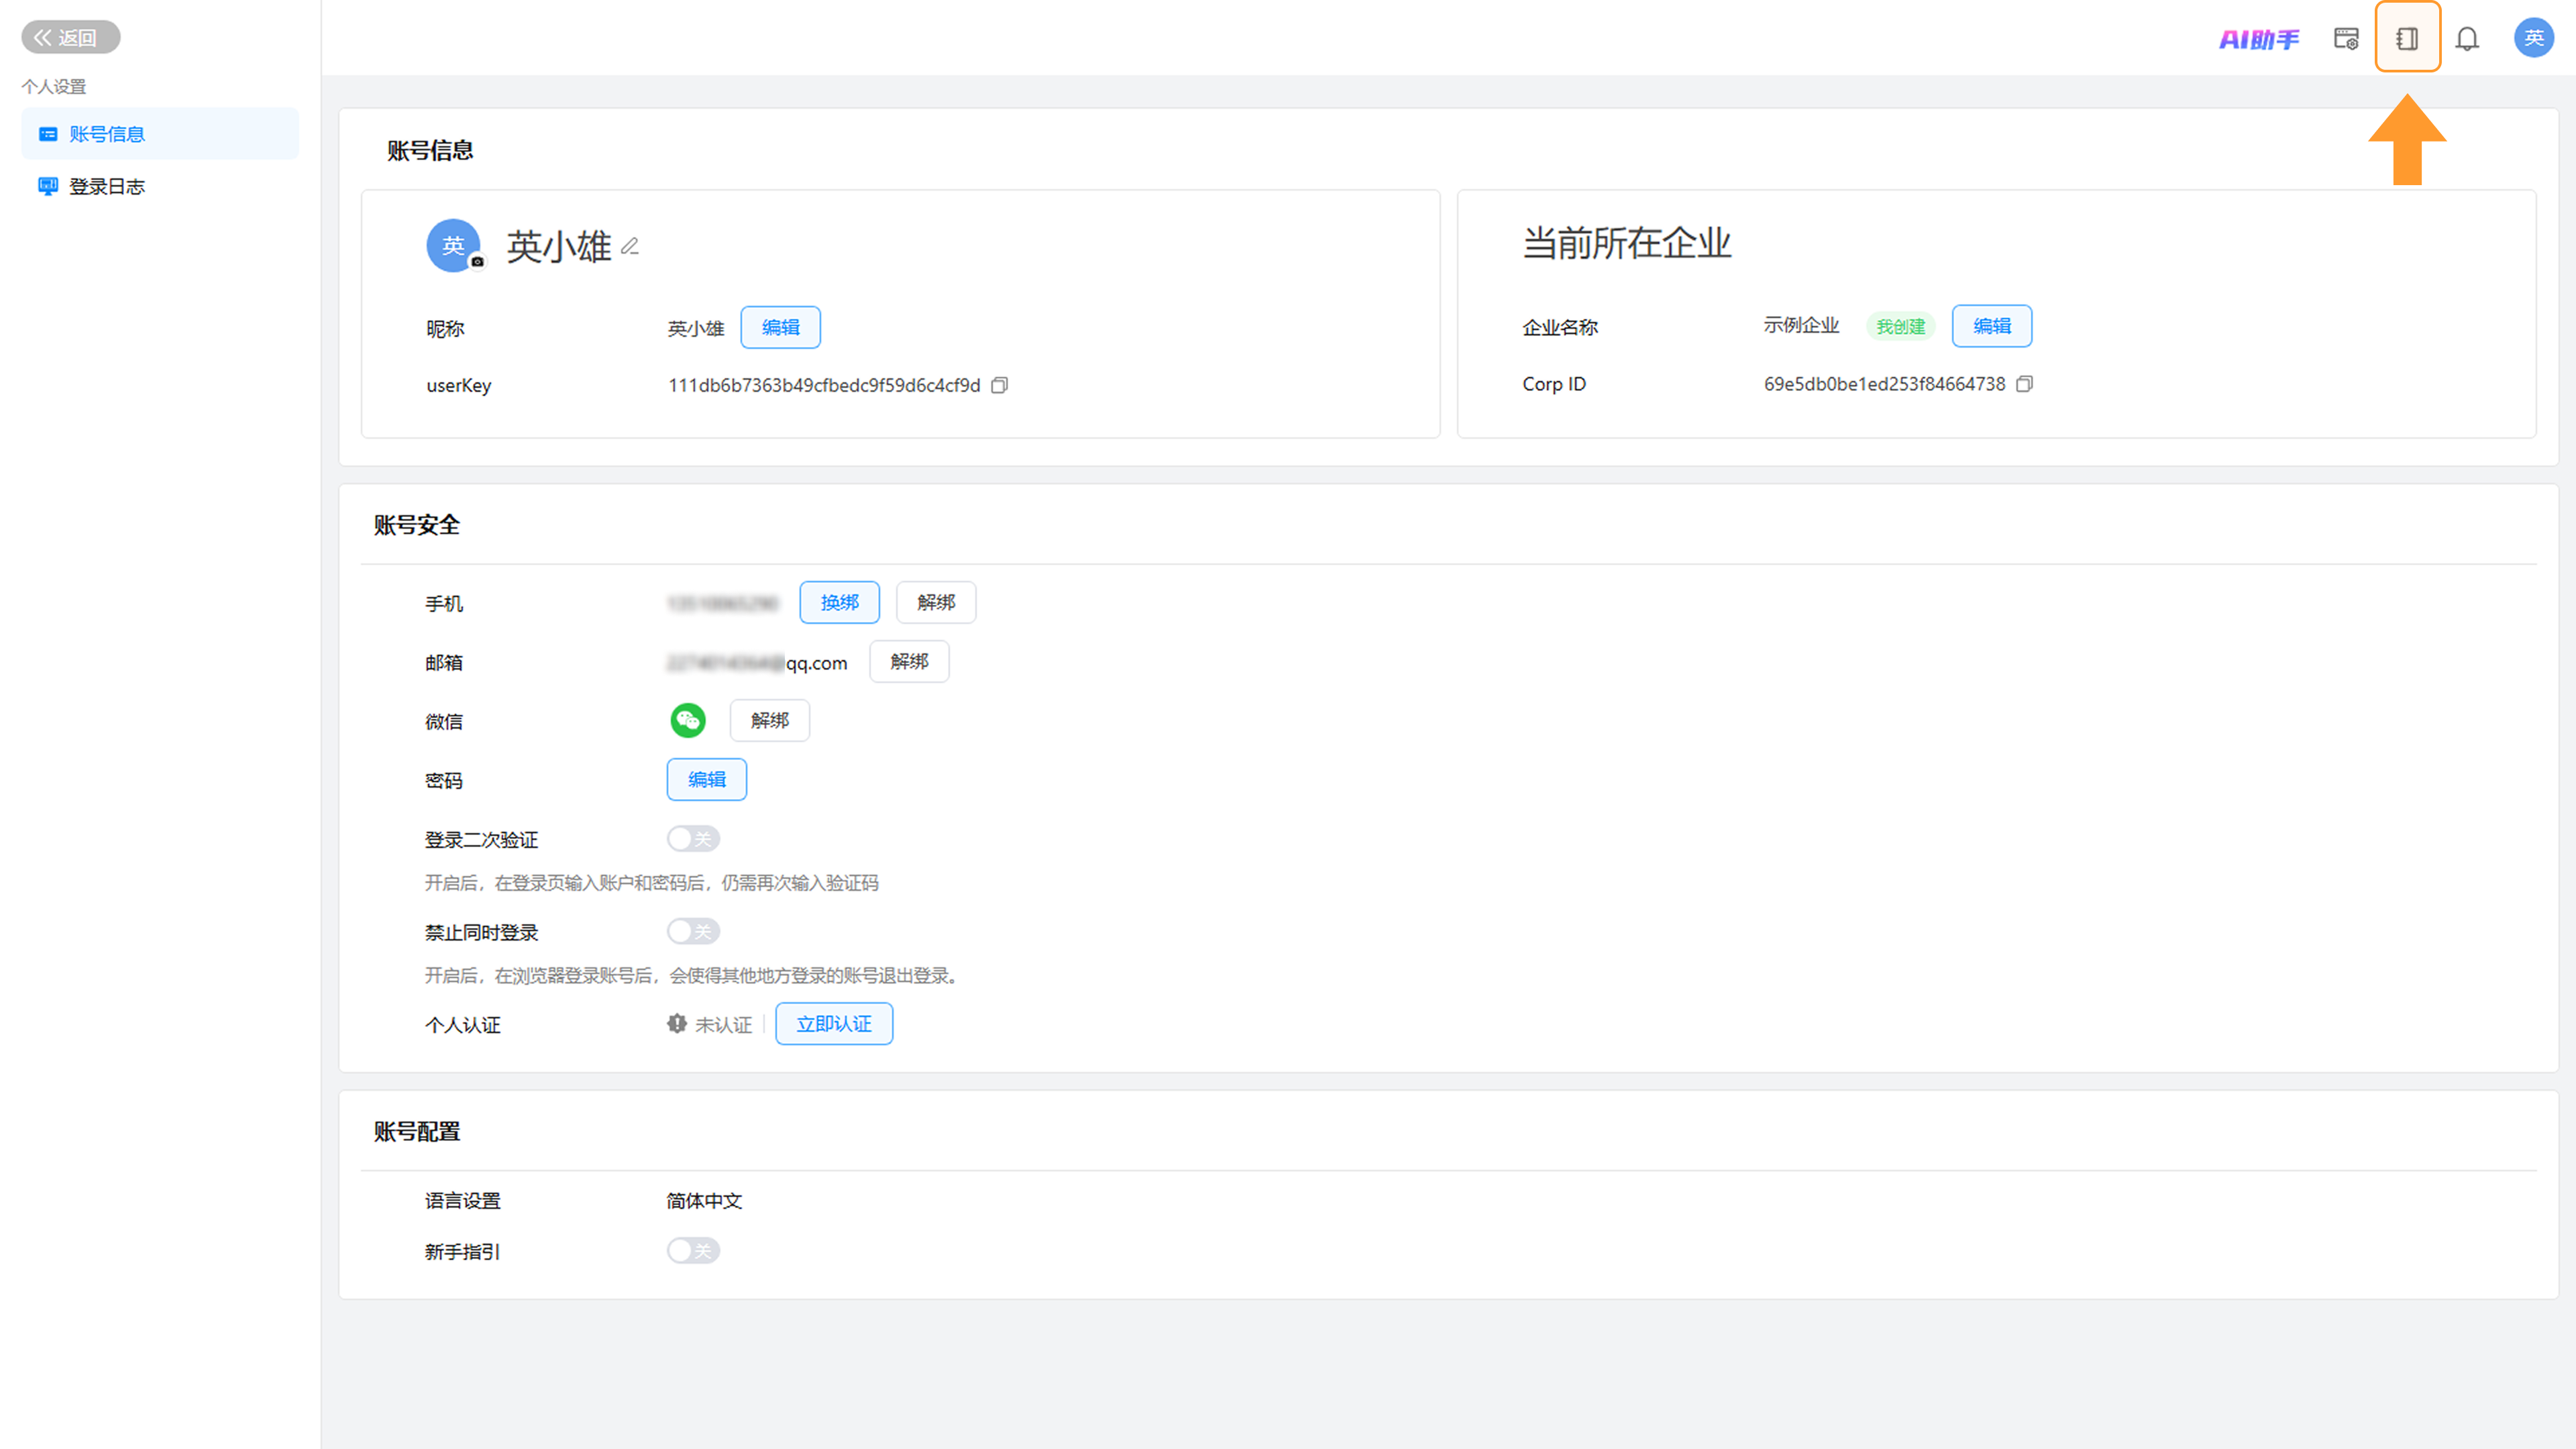Edit the 企业名称 company name
Screen dimensions: 2576x1449
point(1991,326)
